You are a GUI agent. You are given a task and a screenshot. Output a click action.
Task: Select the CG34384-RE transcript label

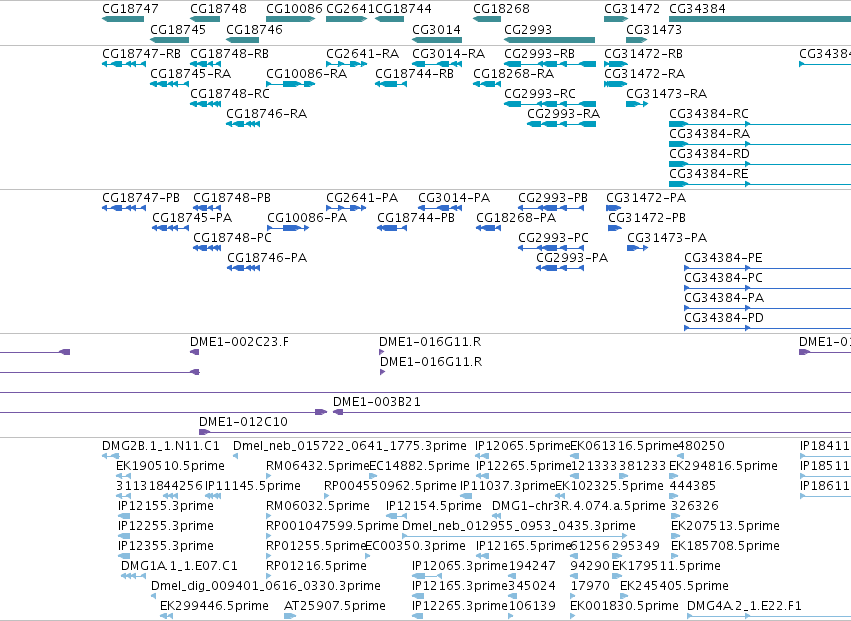tap(709, 174)
